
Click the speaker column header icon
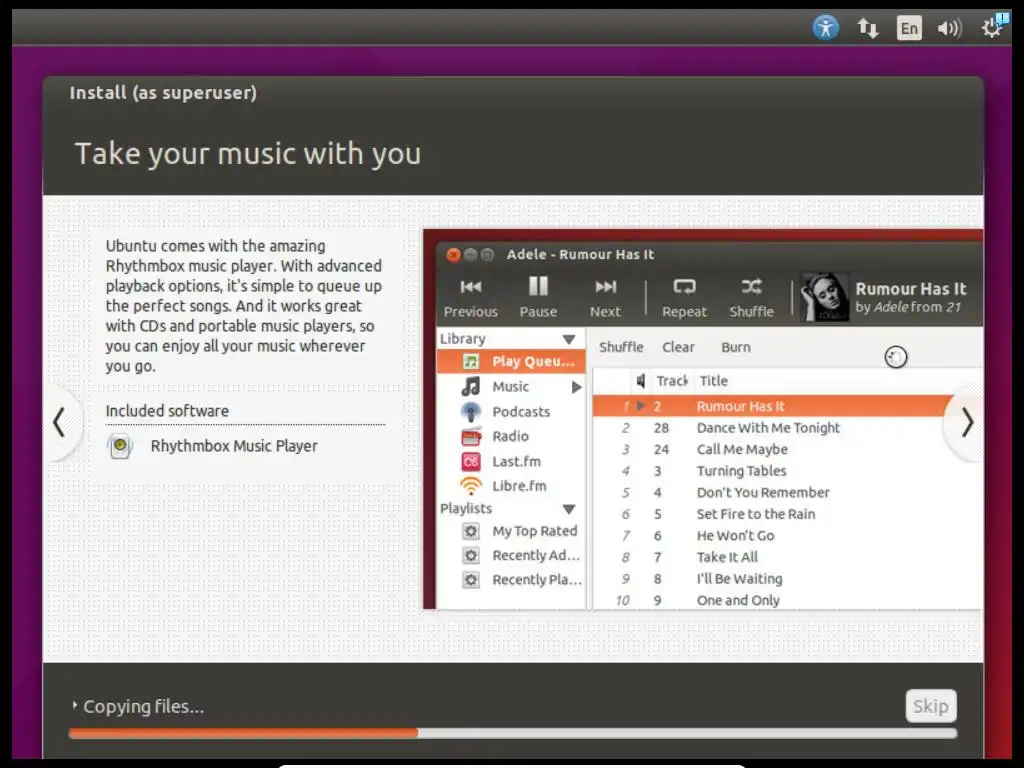641,381
